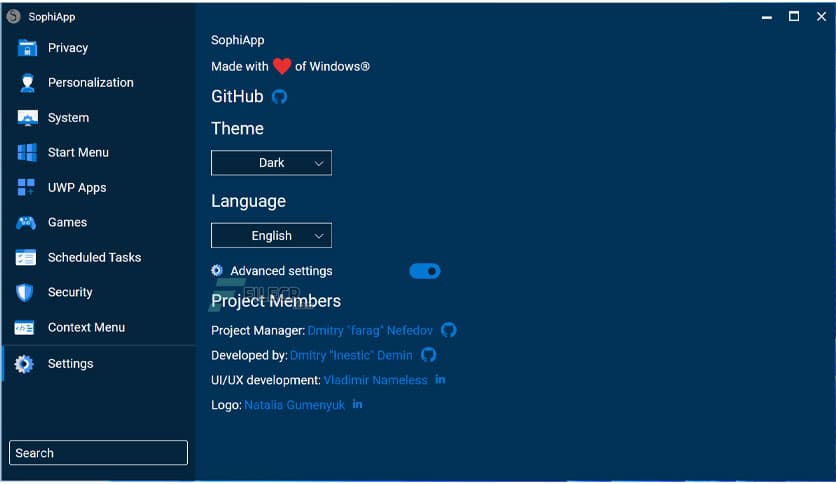Click the "Advanced settings" label text
The image size is (836, 484).
coord(281,271)
